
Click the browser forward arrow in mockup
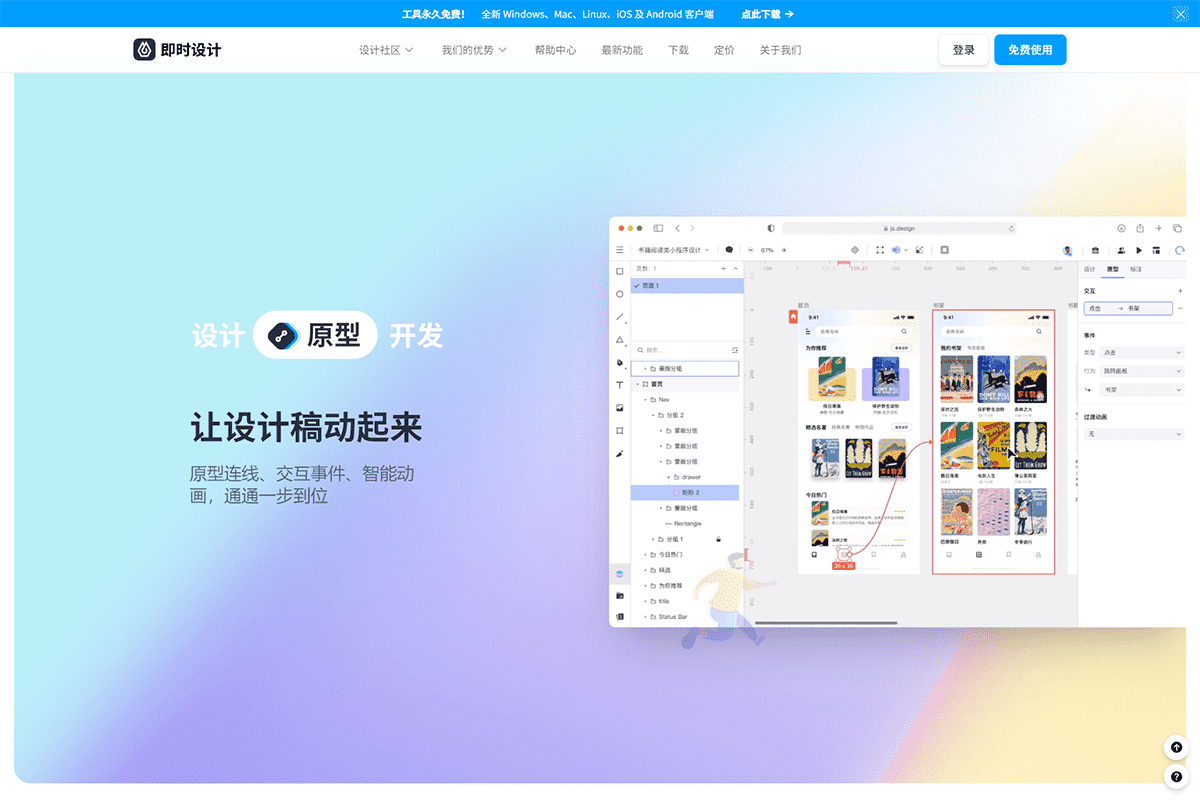coord(692,228)
